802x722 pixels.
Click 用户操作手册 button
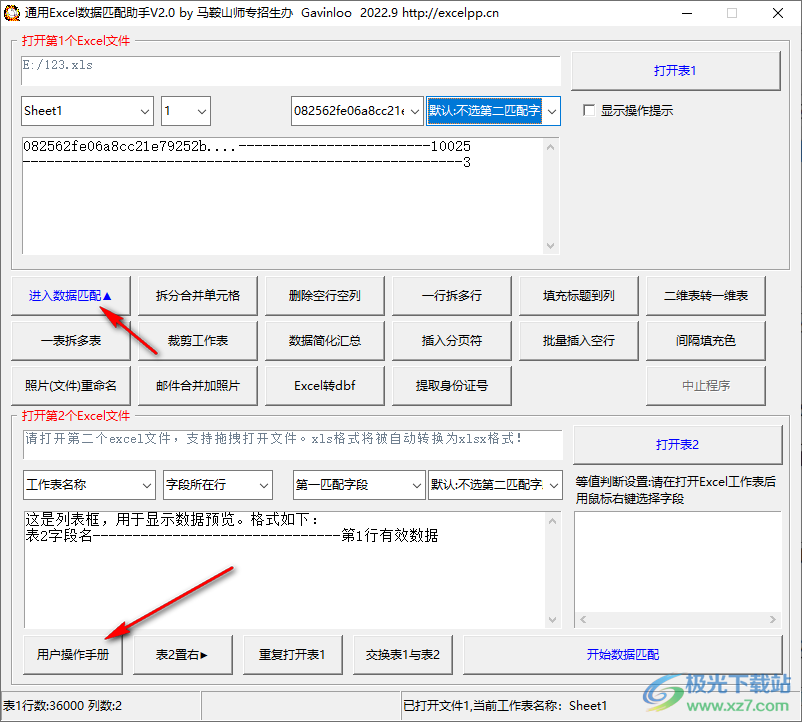(73, 655)
